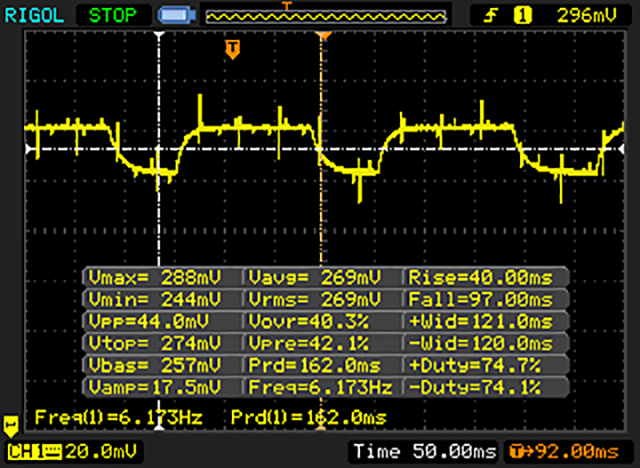Click the Vbas= 257mV measurement
This screenshot has width=640, height=468.
(x=155, y=365)
